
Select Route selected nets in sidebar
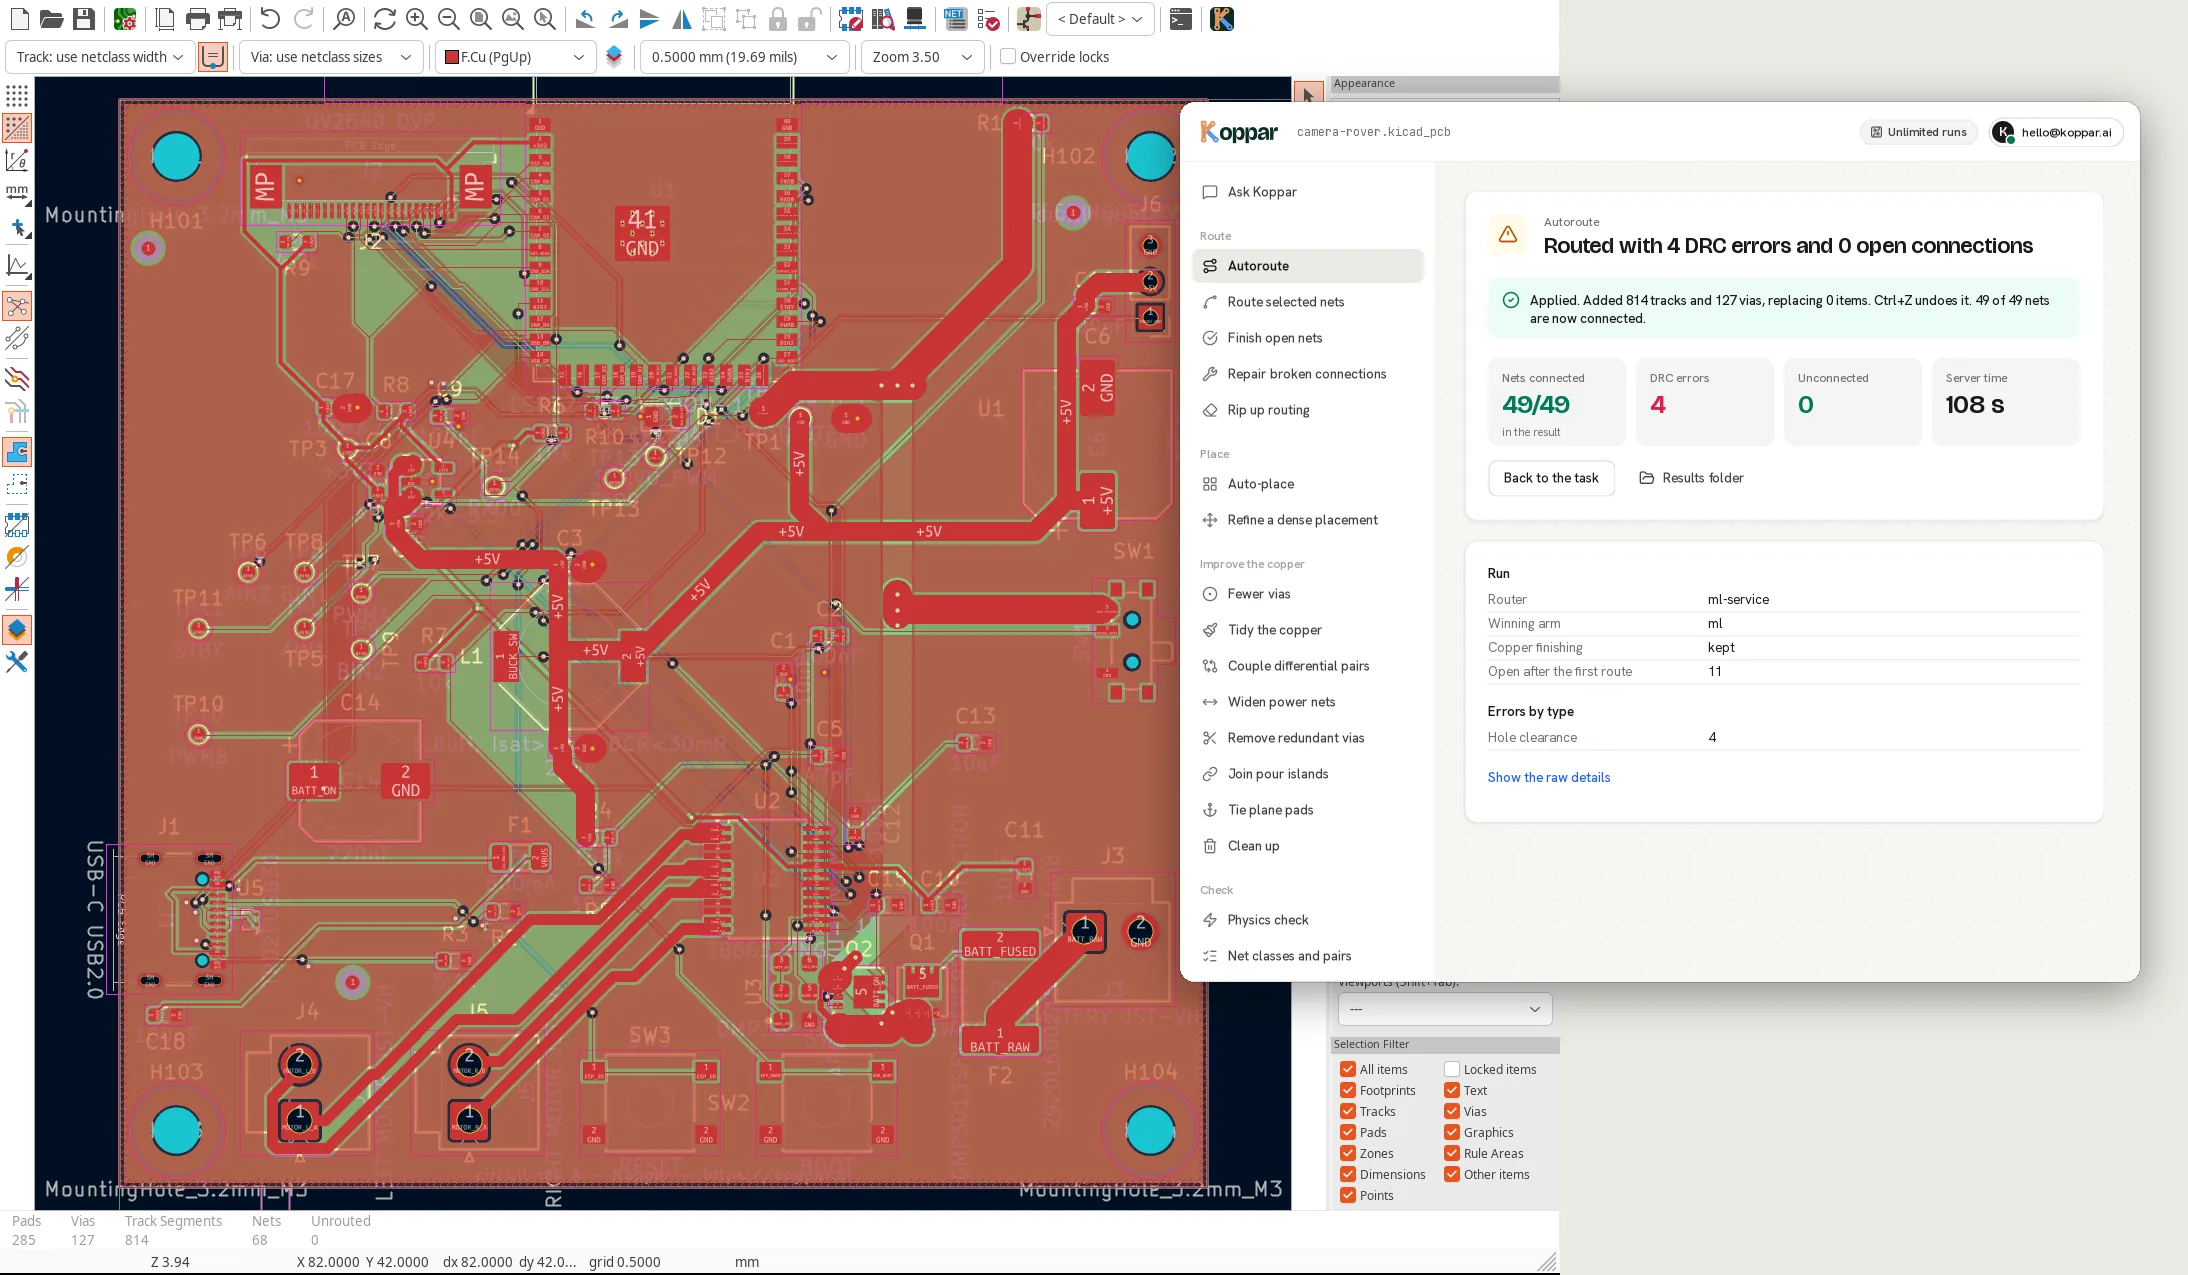point(1307,302)
